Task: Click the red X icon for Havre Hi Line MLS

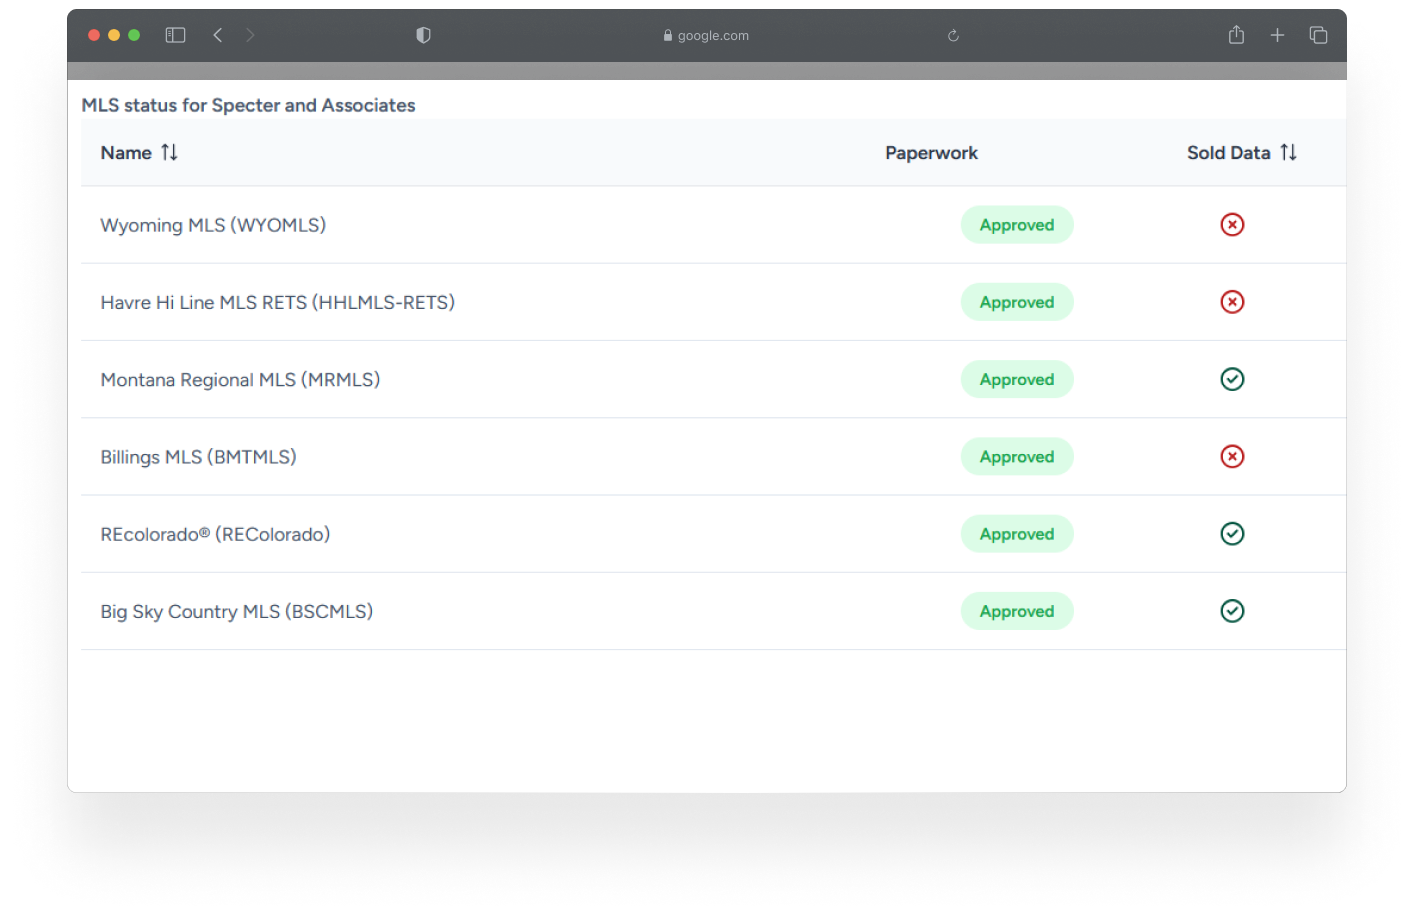Action: point(1232,302)
